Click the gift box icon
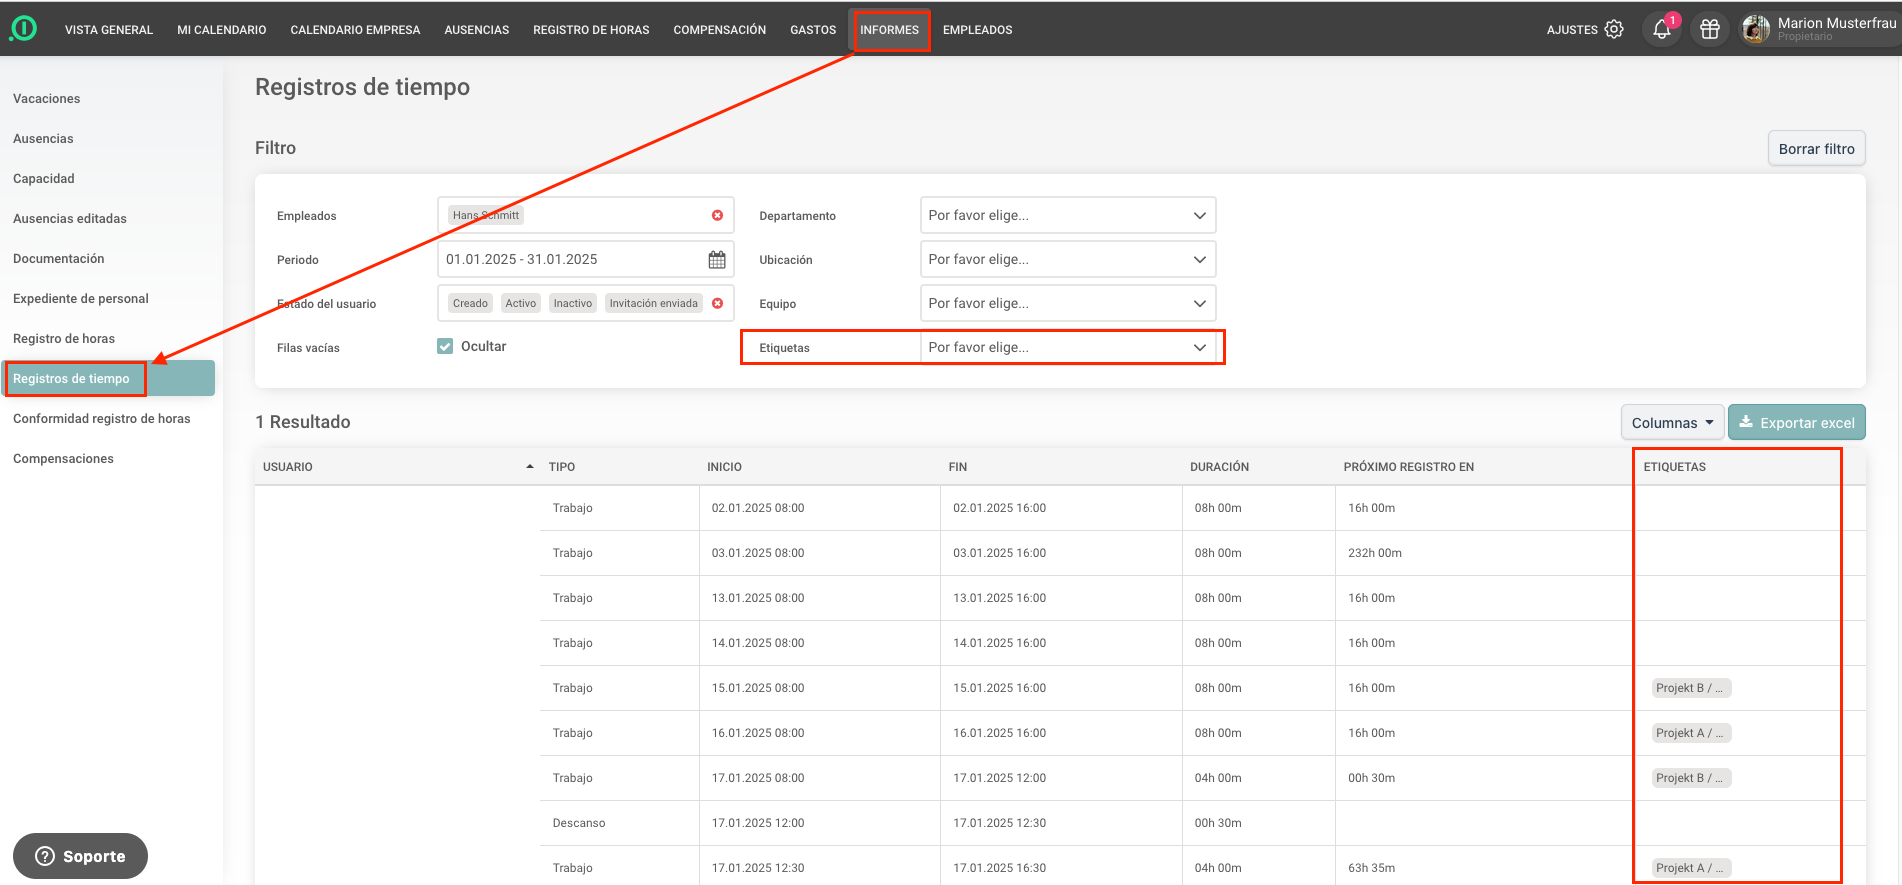 pyautogui.click(x=1710, y=30)
